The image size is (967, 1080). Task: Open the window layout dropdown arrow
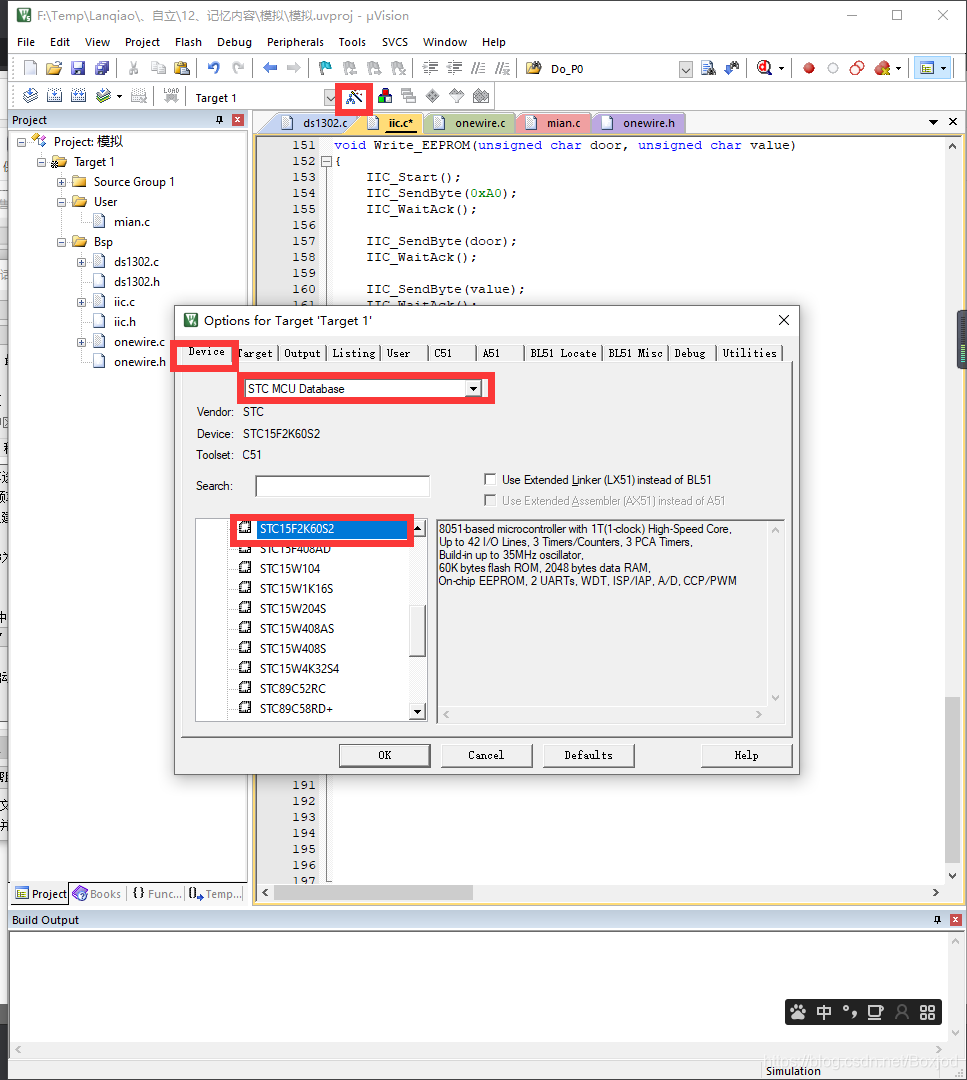[x=944, y=68]
